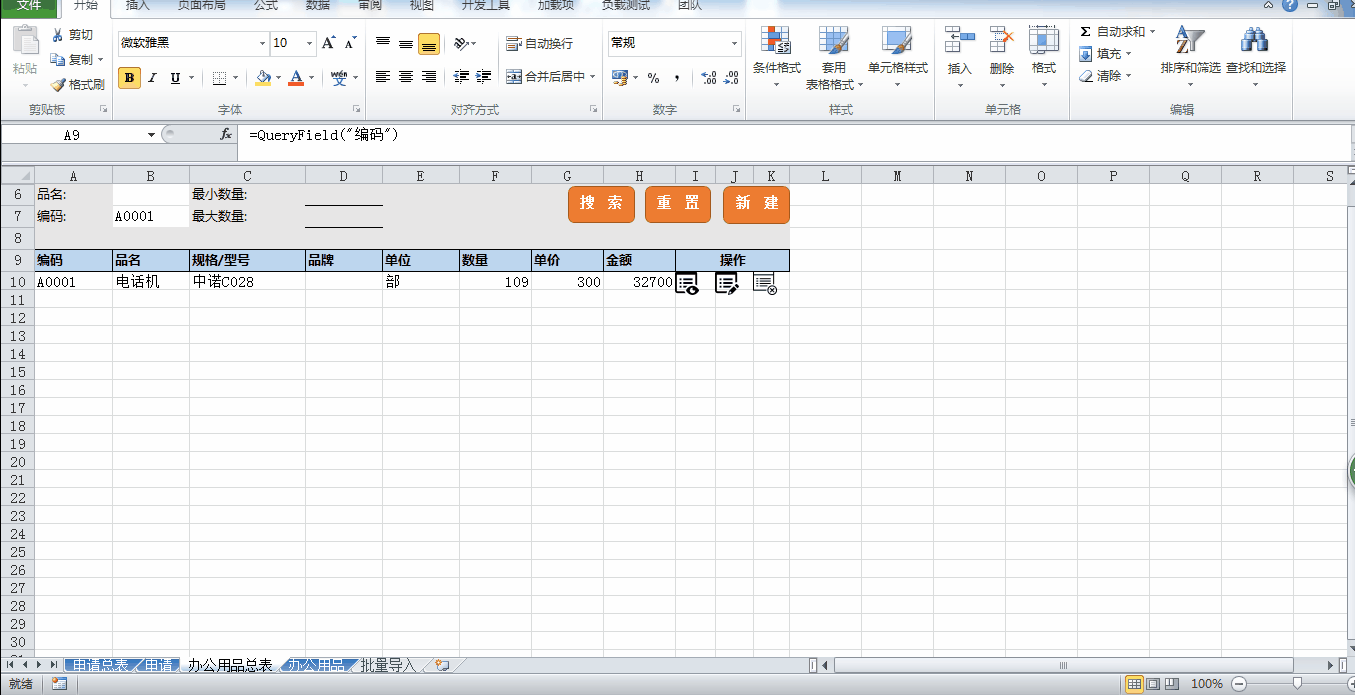Toggle Italic formatting button
Screen dimensions: 1355x695
click(x=152, y=78)
